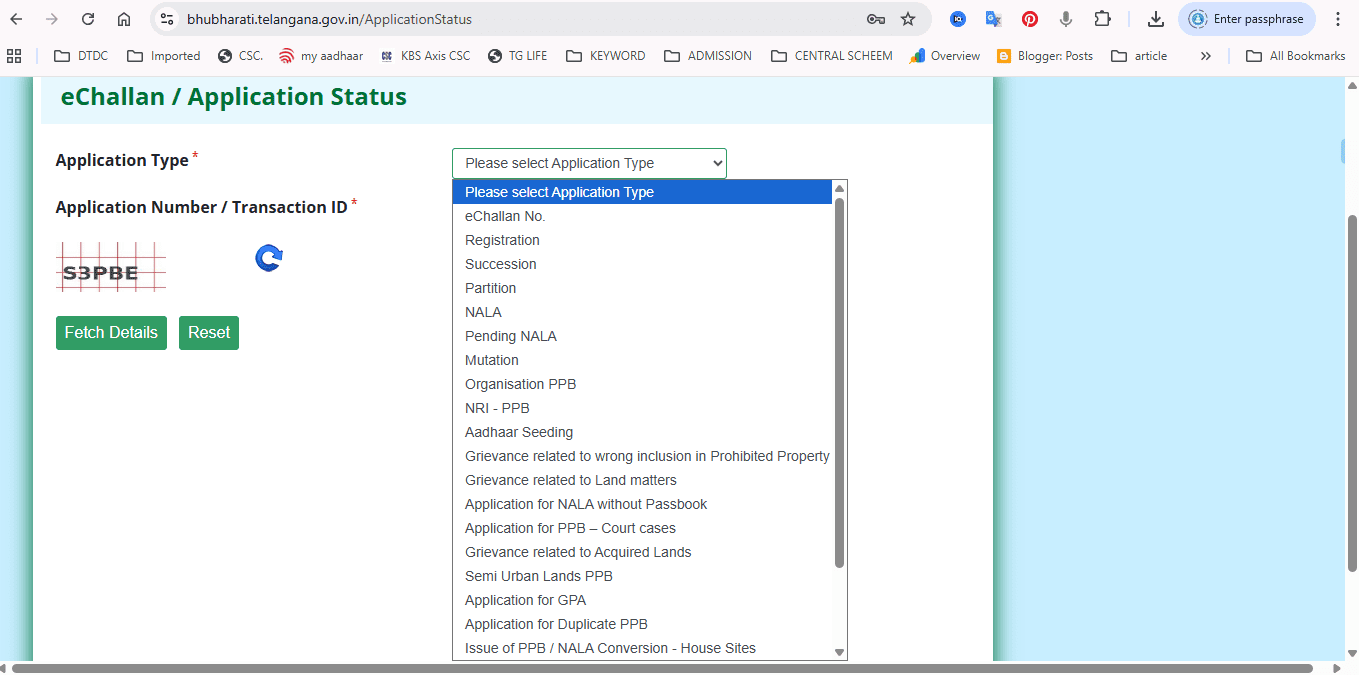This screenshot has height=675, width=1359.
Task: Open the DTDC bookmarks folder
Action: [79, 55]
